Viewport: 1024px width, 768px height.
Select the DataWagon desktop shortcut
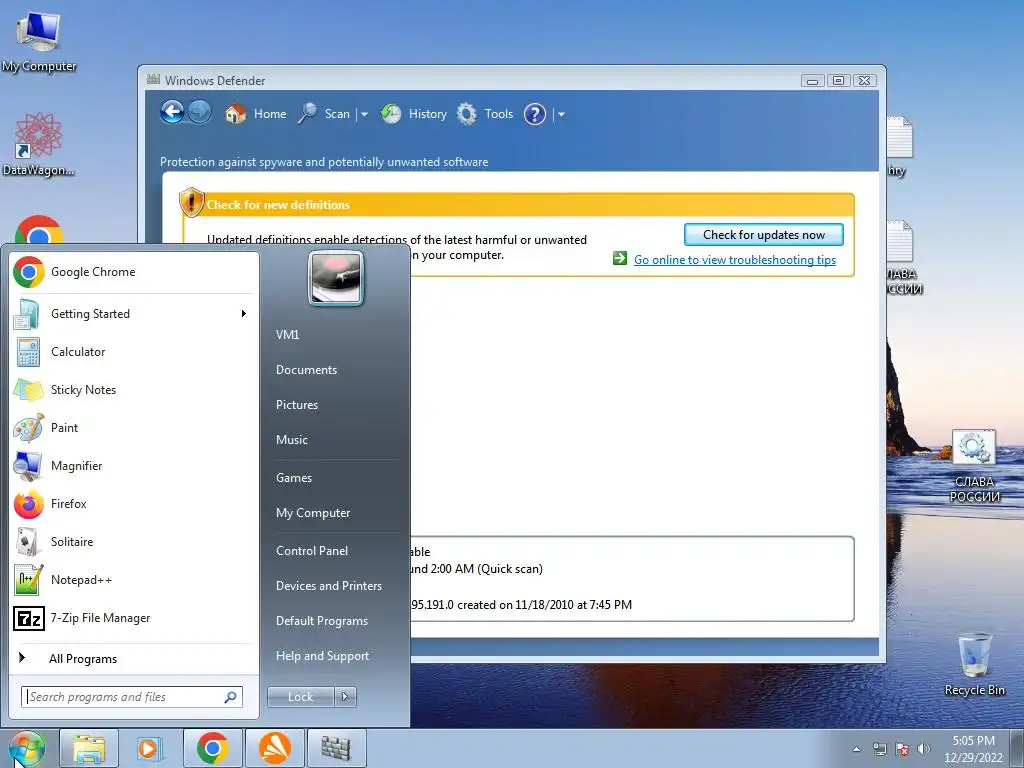point(39,144)
